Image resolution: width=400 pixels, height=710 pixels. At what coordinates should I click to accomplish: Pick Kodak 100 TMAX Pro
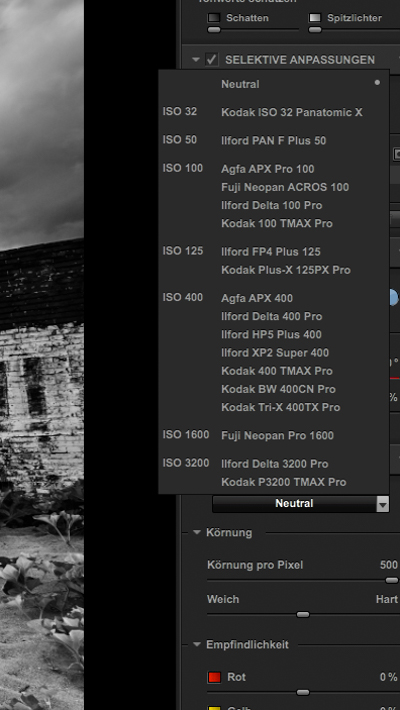pos(277,223)
